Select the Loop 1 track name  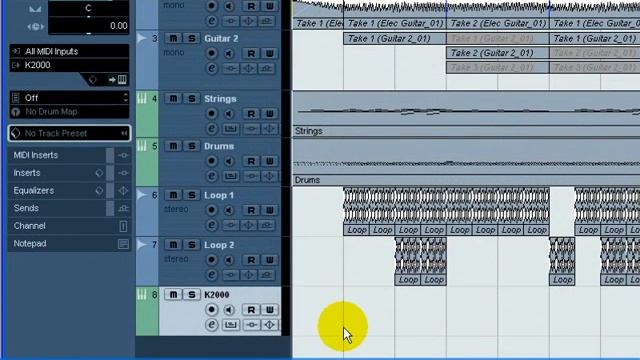click(219, 195)
